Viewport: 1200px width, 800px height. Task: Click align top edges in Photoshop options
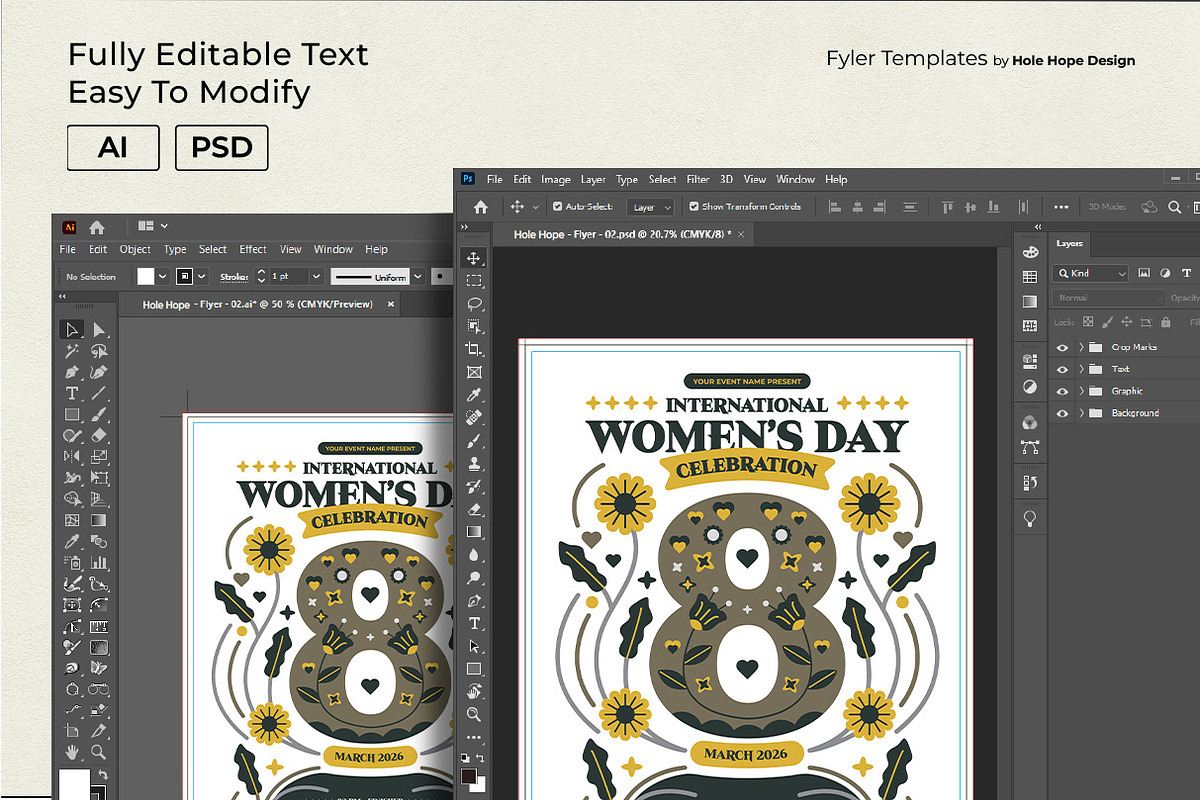pyautogui.click(x=947, y=207)
